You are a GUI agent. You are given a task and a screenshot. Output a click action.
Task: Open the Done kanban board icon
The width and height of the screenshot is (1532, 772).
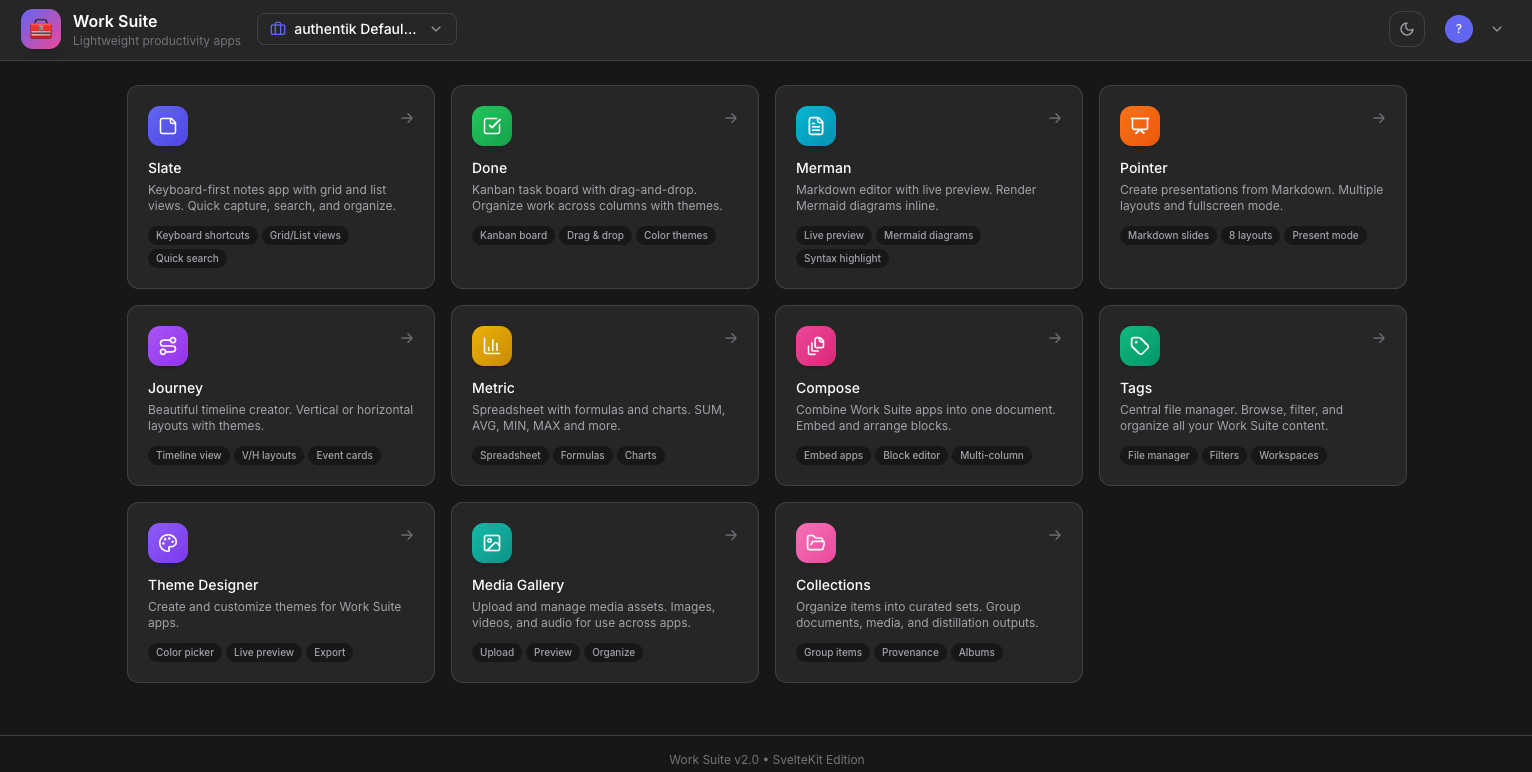[x=492, y=126]
